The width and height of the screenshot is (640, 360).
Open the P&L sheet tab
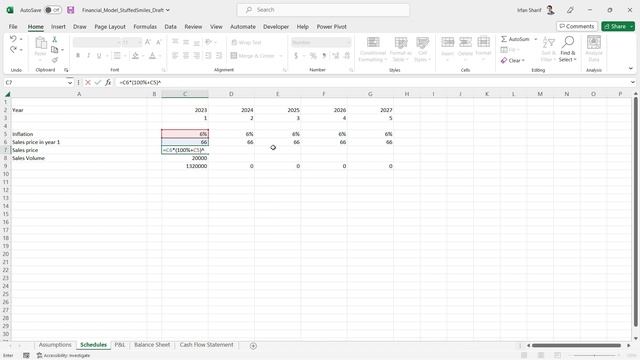120,345
